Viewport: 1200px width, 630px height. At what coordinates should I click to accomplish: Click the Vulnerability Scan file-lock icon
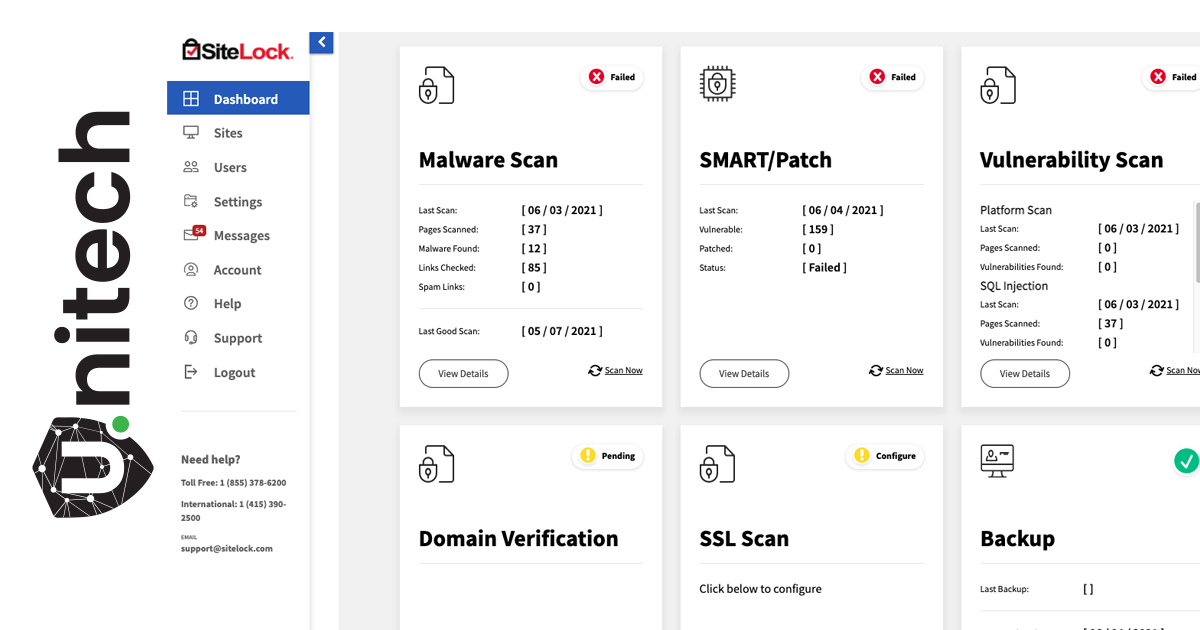click(x=998, y=85)
